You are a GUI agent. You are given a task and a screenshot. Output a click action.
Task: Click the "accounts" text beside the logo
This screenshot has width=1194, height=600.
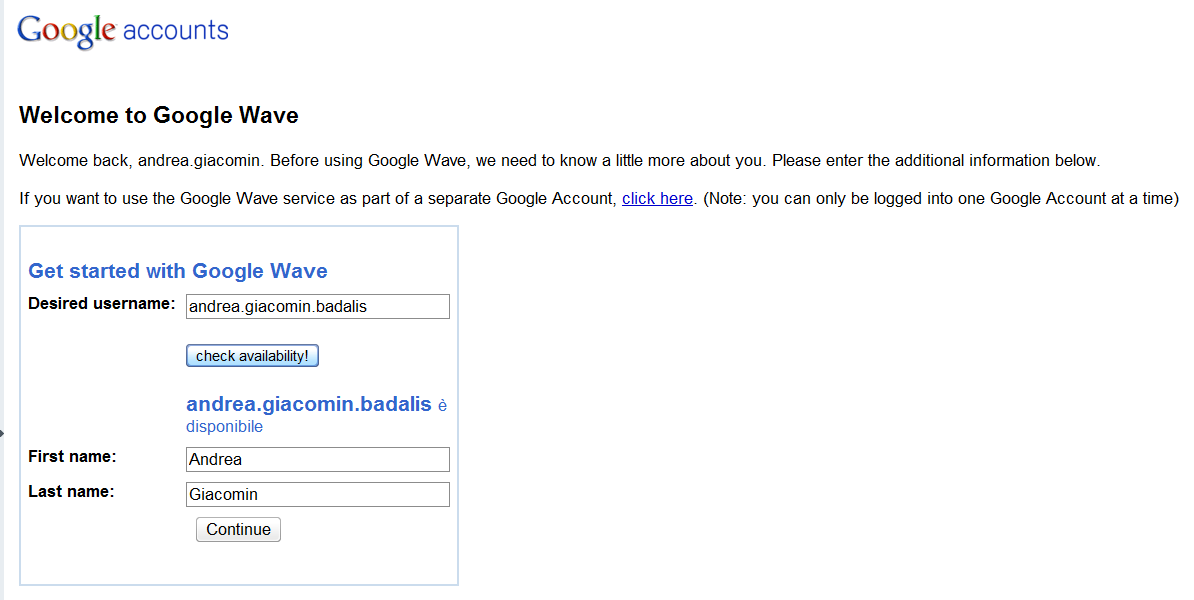(x=175, y=30)
